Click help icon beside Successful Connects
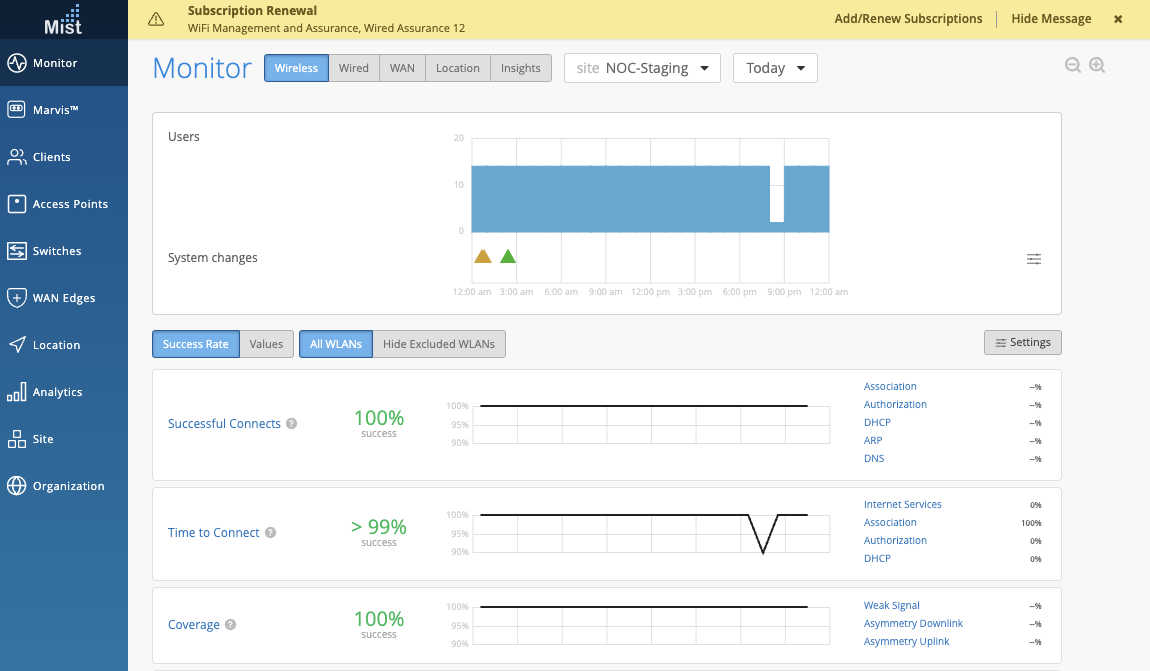The height and width of the screenshot is (671, 1150). tap(292, 424)
